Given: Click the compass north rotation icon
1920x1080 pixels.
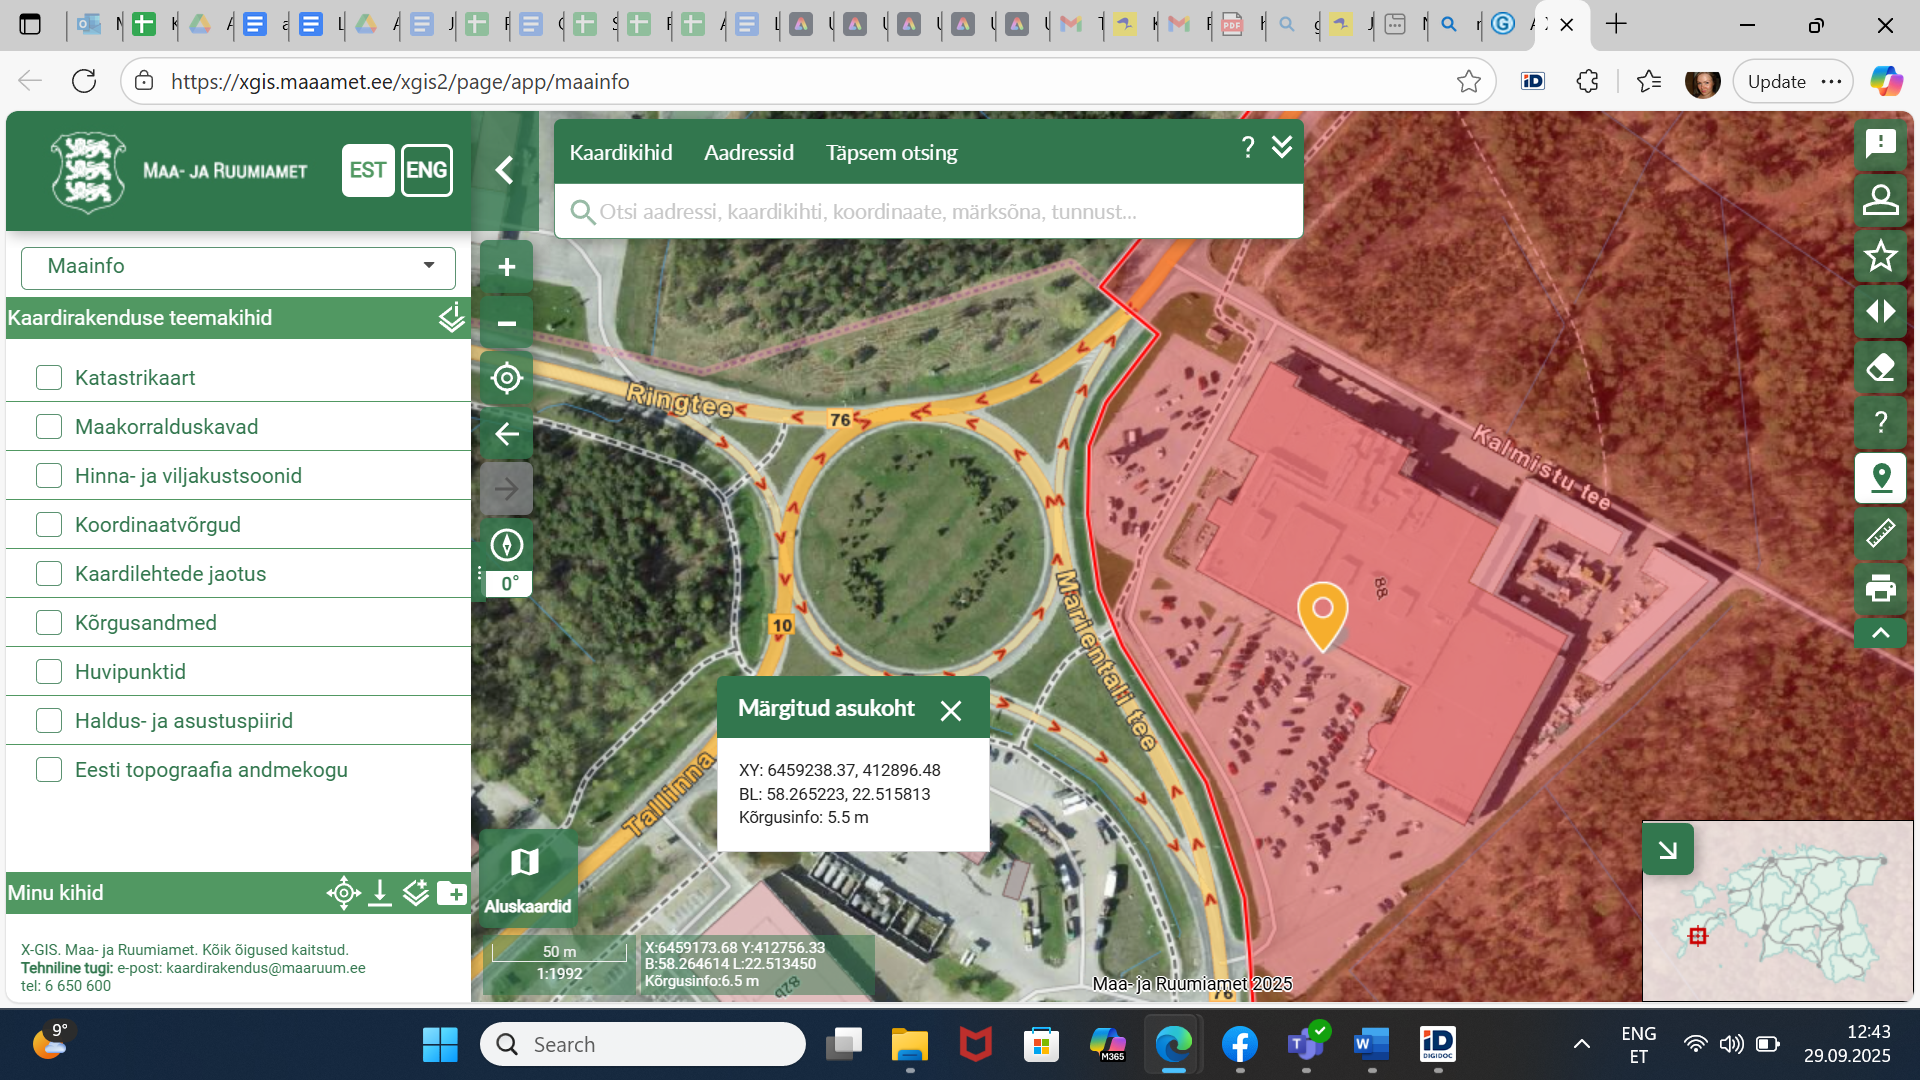Looking at the screenshot, I should tap(506, 545).
